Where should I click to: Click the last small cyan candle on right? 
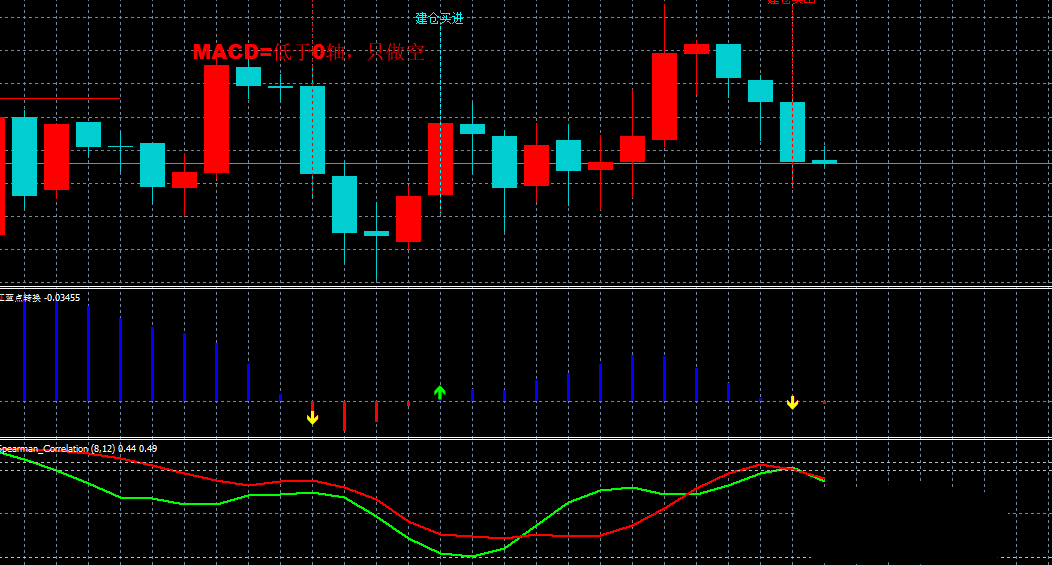pos(824,161)
